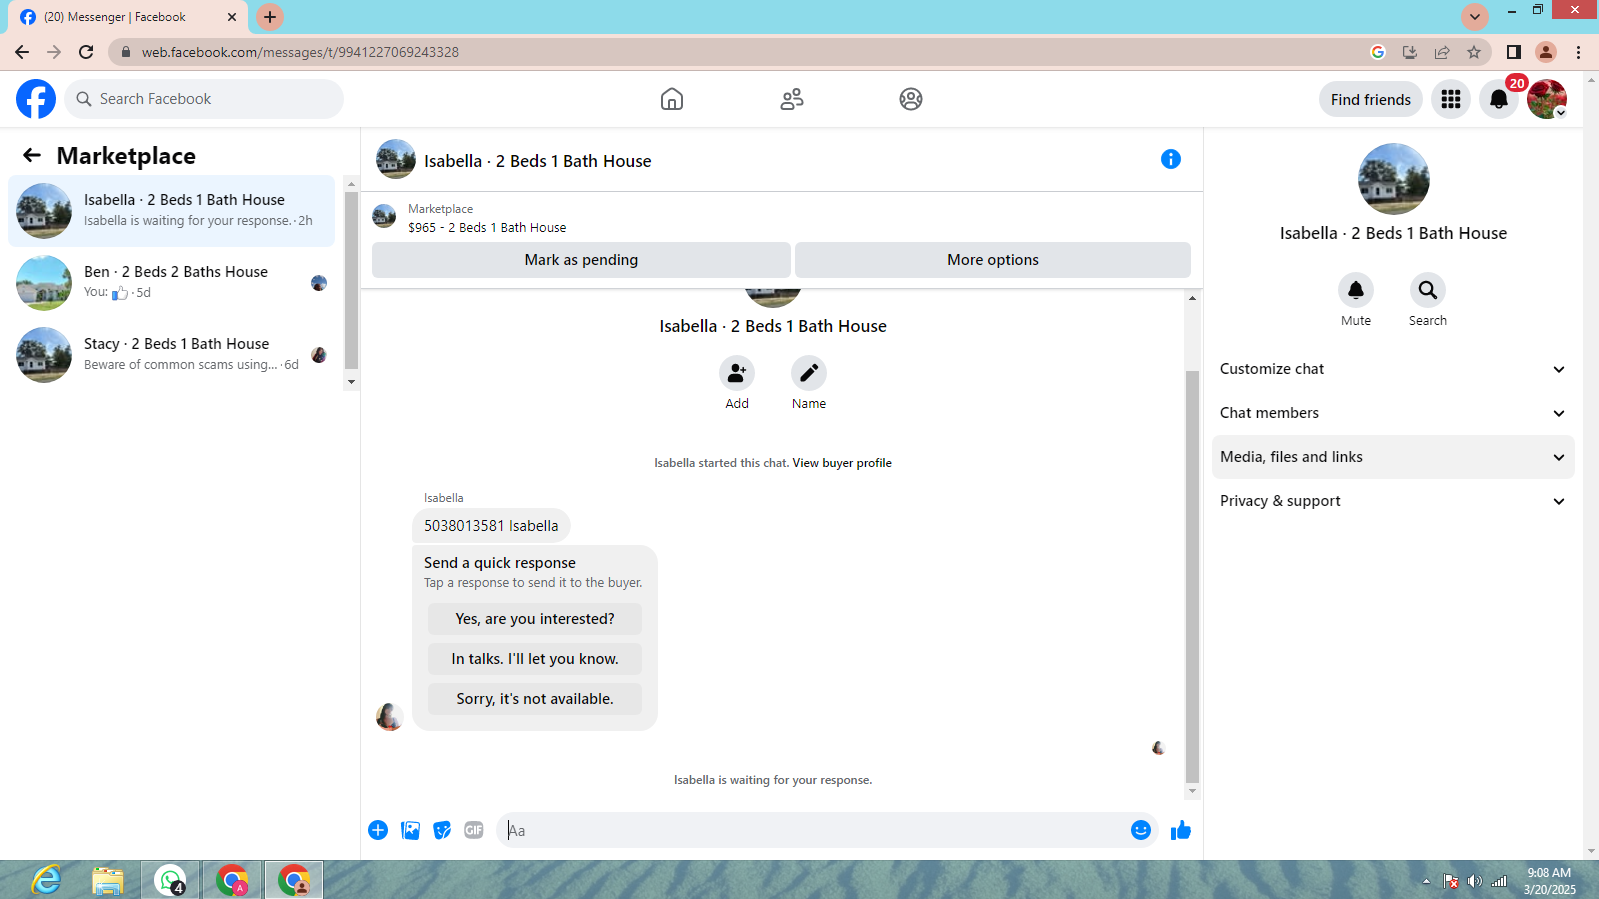Open the Home icon in top navigation
The image size is (1599, 899).
672,99
